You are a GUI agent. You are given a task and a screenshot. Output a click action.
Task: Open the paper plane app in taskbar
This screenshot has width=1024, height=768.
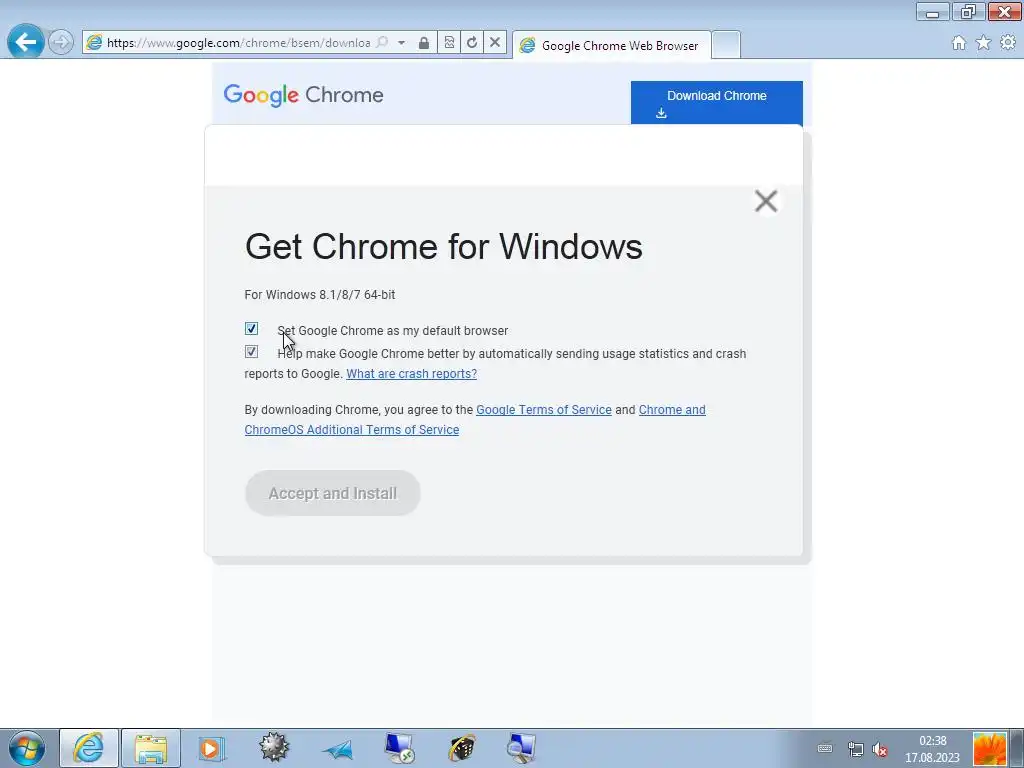coord(337,750)
